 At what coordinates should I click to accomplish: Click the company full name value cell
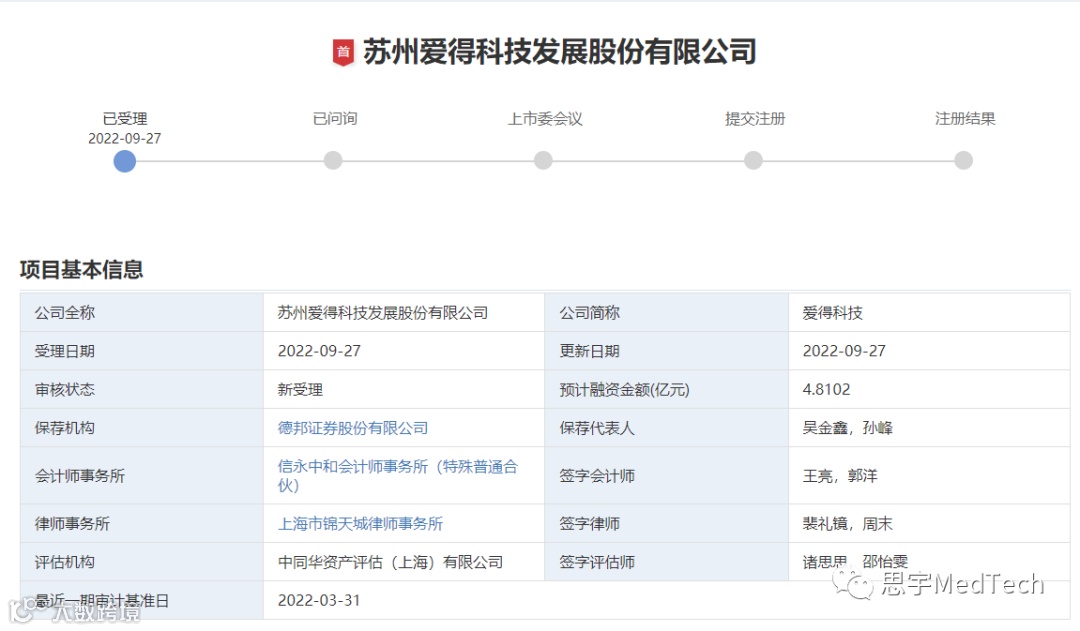404,313
